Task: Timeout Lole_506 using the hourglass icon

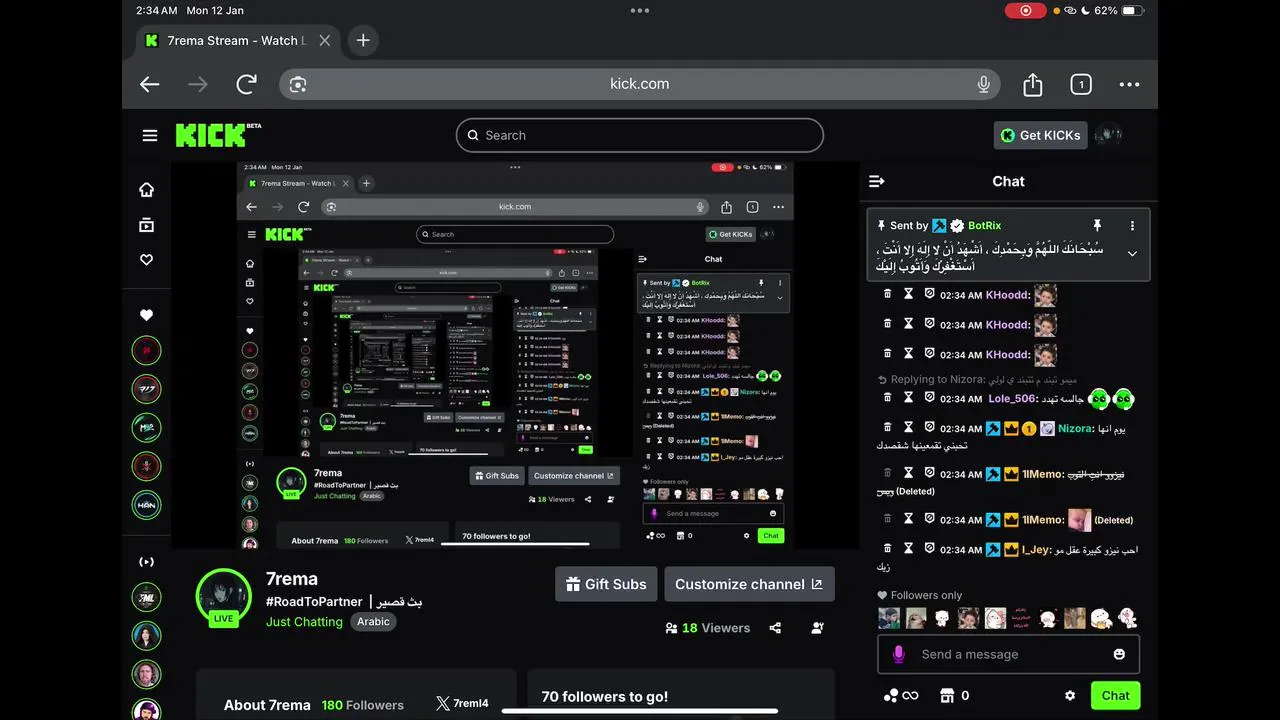Action: (908, 398)
